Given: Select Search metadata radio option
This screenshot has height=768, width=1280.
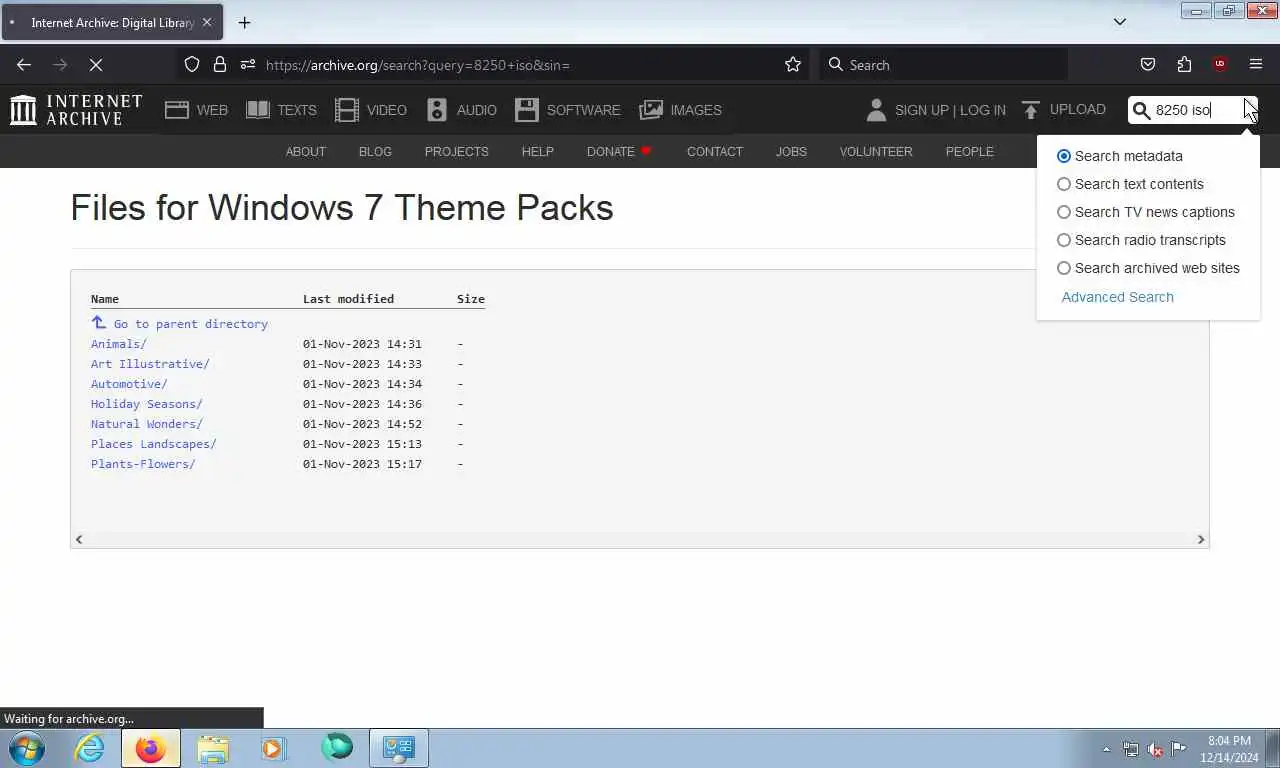Looking at the screenshot, I should [x=1064, y=156].
